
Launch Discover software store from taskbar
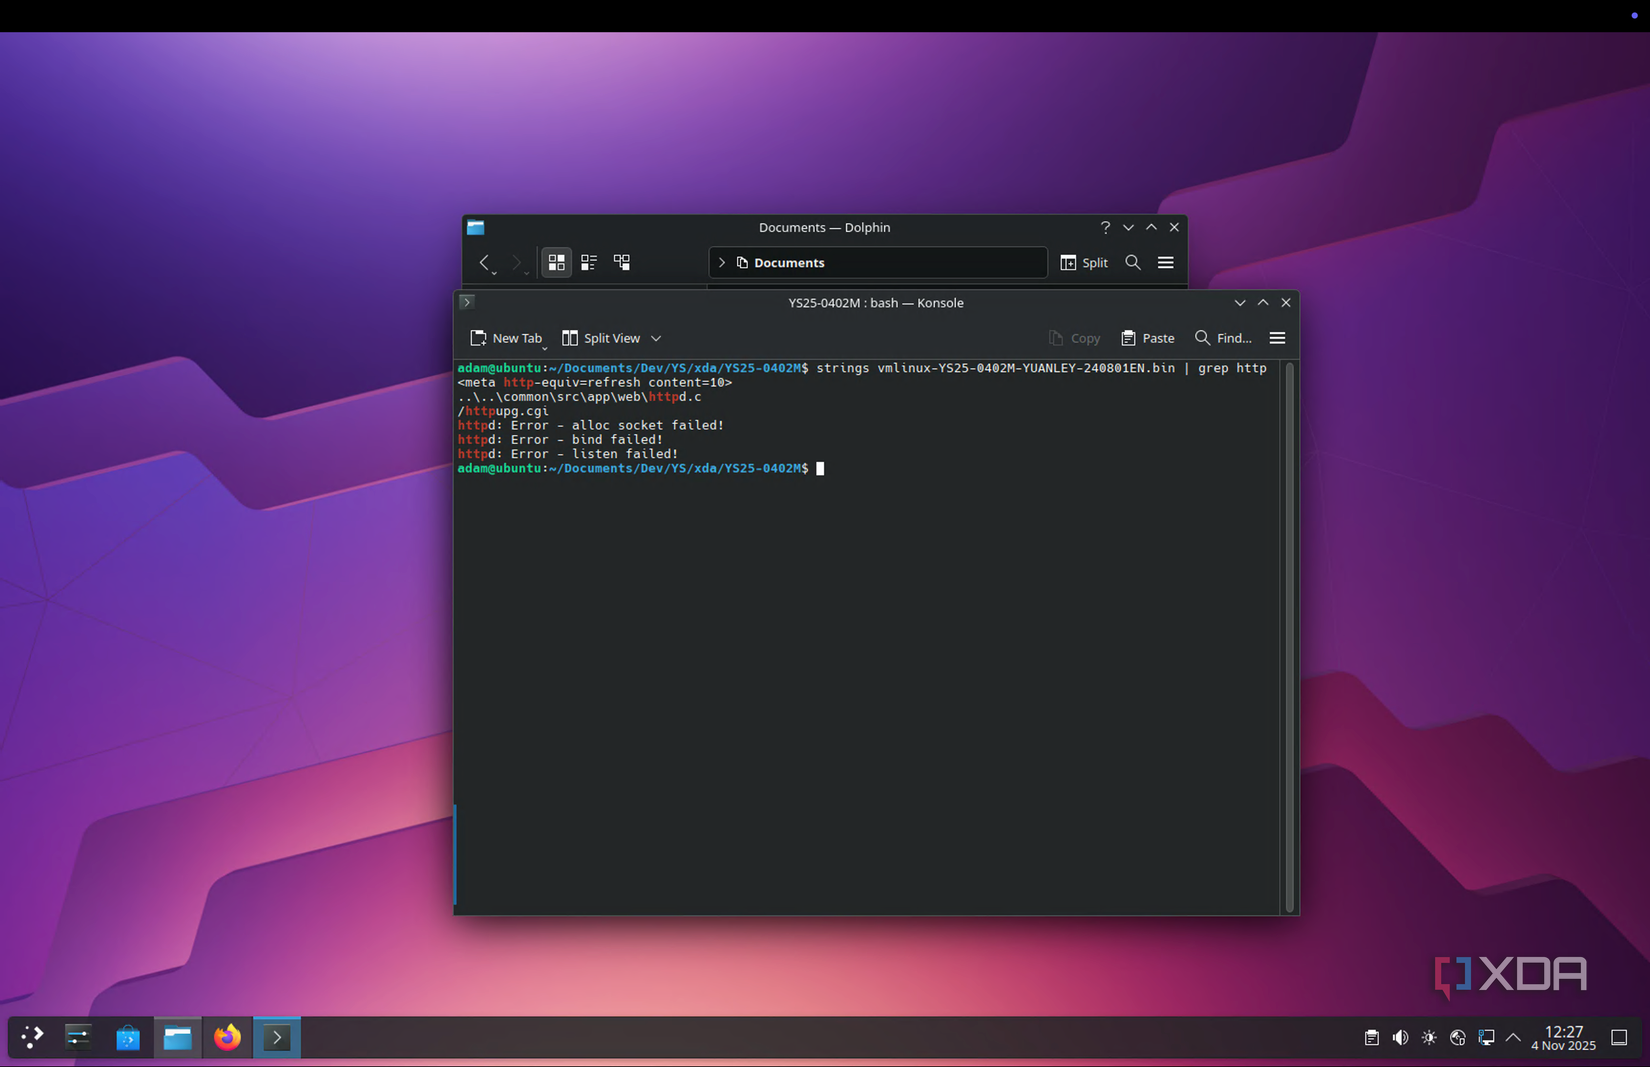tap(128, 1037)
